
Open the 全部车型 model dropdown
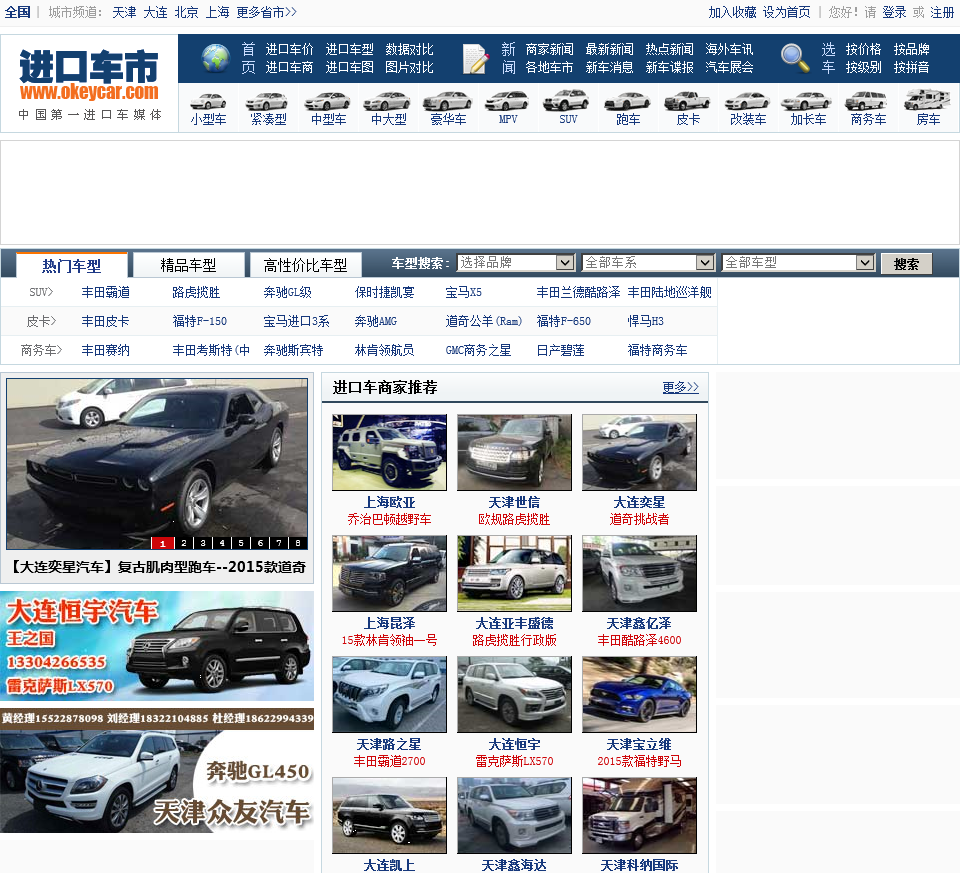coord(798,263)
